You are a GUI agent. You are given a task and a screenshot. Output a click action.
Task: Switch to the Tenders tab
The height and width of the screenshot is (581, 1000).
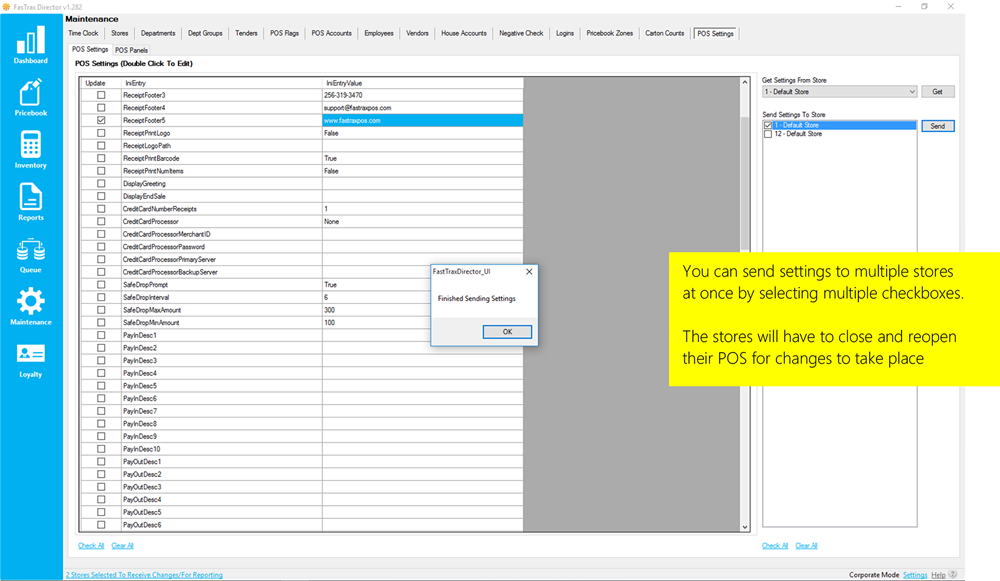coord(246,33)
